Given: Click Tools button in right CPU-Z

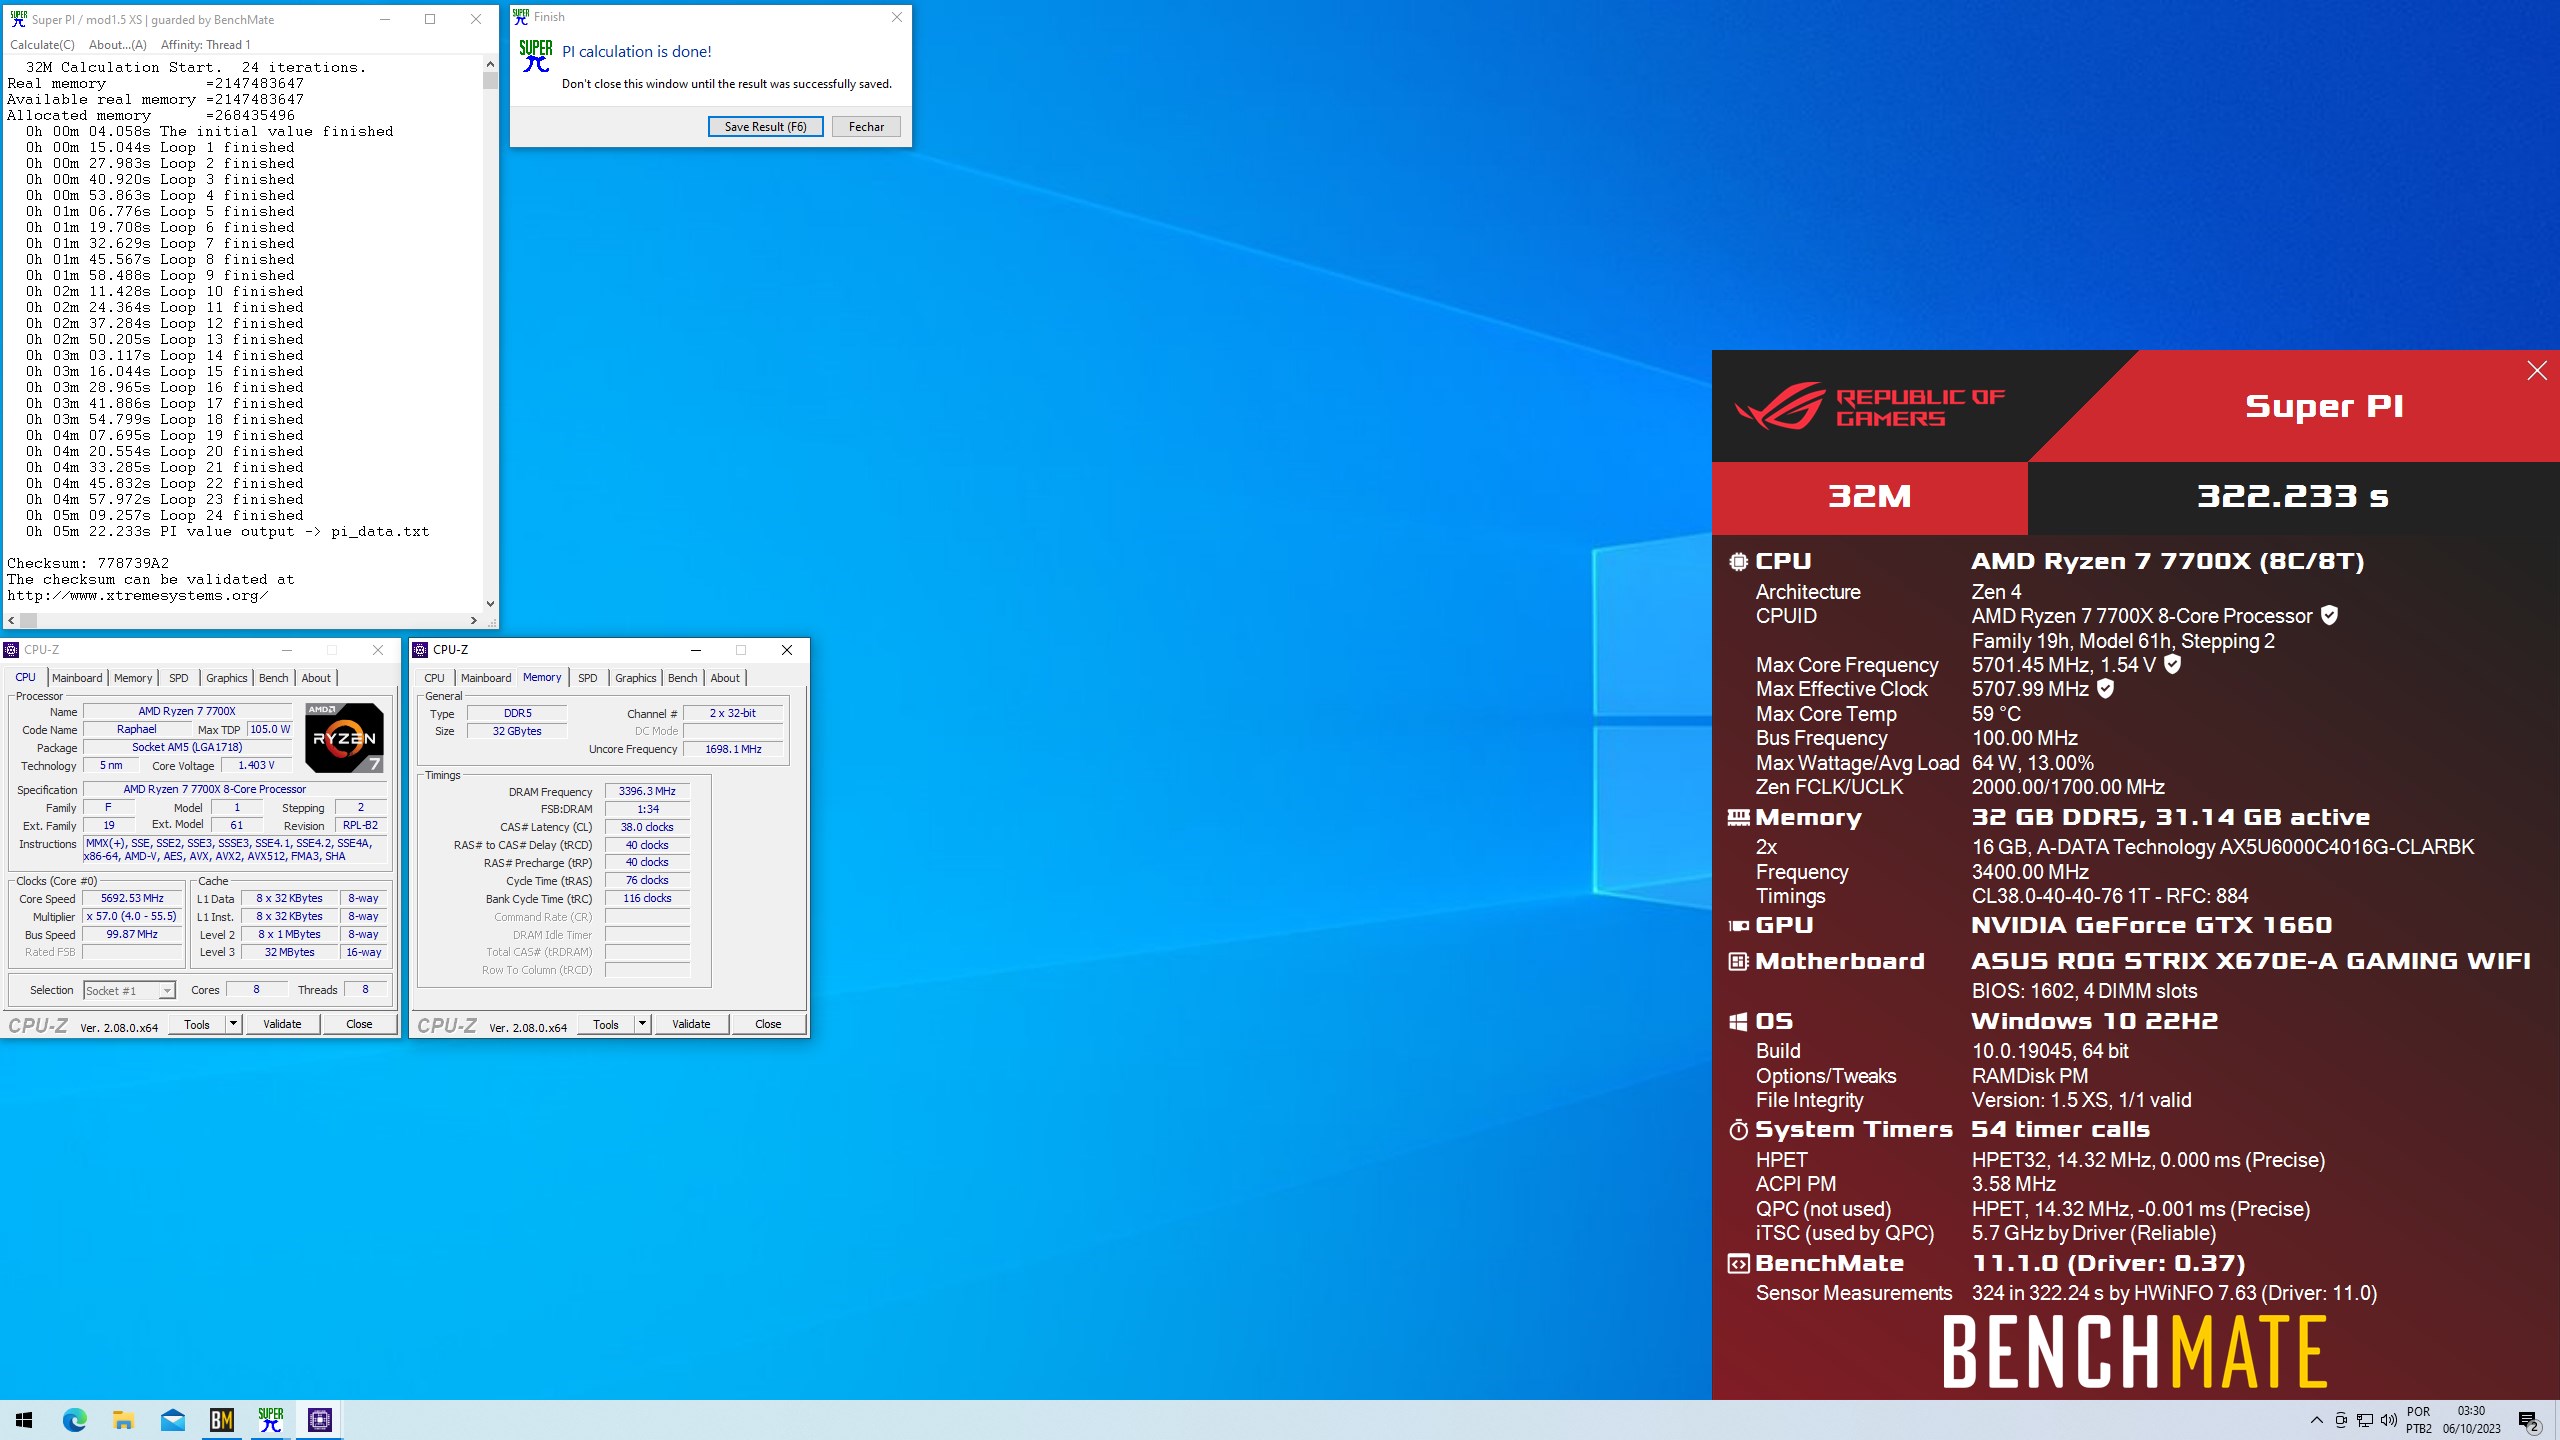Looking at the screenshot, I should tap(606, 1024).
